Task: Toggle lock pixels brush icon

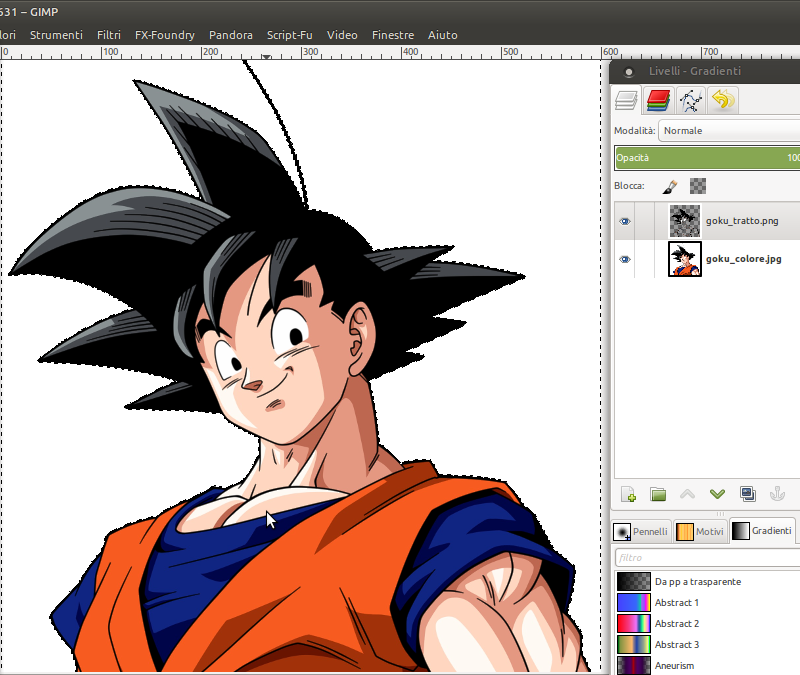Action: (671, 186)
